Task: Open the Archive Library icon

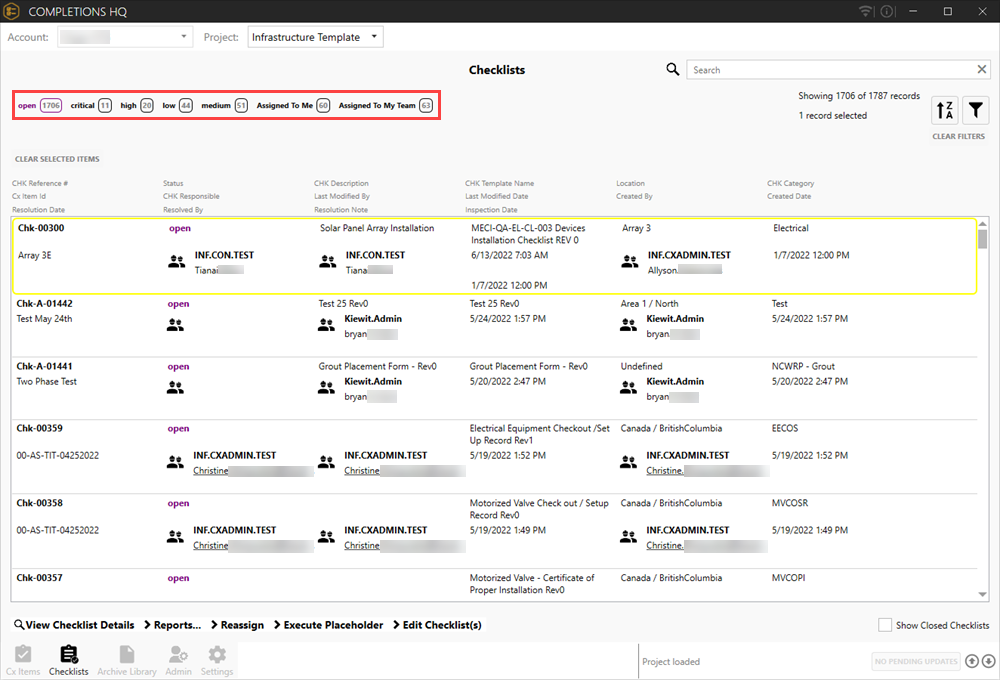Action: pyautogui.click(x=127, y=660)
